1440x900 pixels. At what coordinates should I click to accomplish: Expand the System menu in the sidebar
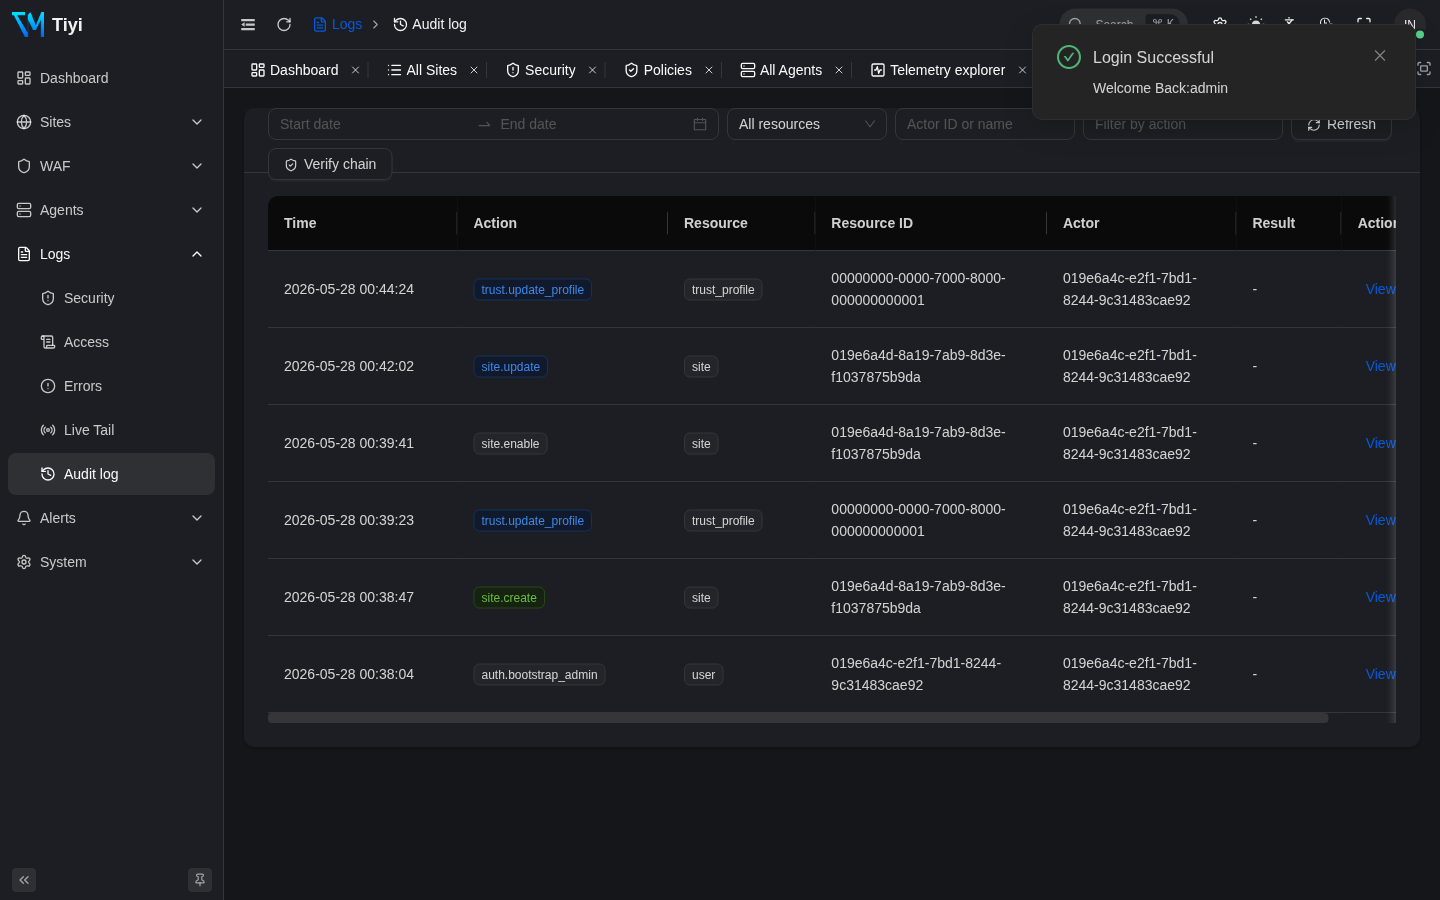pyautogui.click(x=111, y=562)
